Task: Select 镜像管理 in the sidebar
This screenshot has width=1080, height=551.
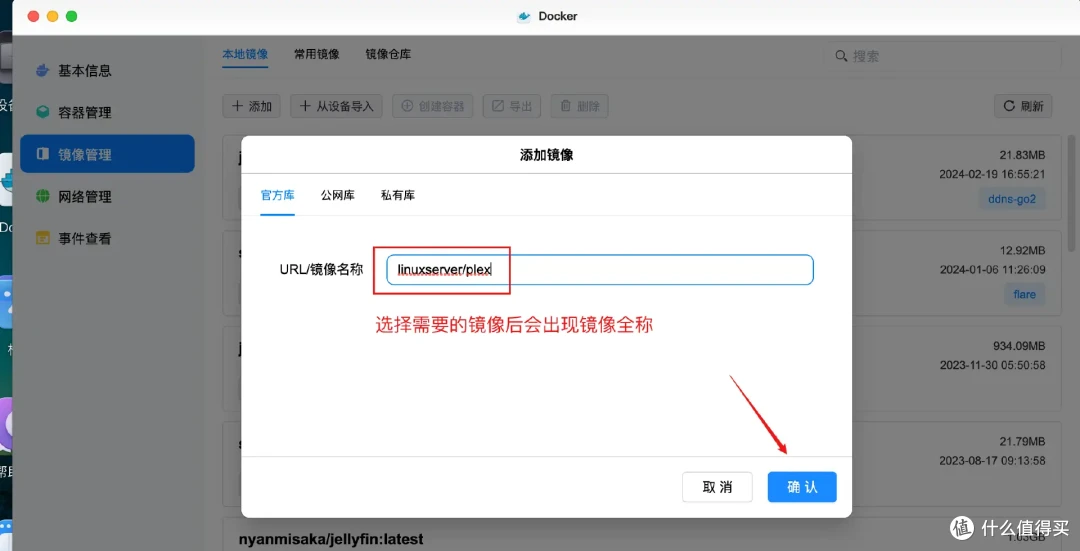Action: pos(107,154)
